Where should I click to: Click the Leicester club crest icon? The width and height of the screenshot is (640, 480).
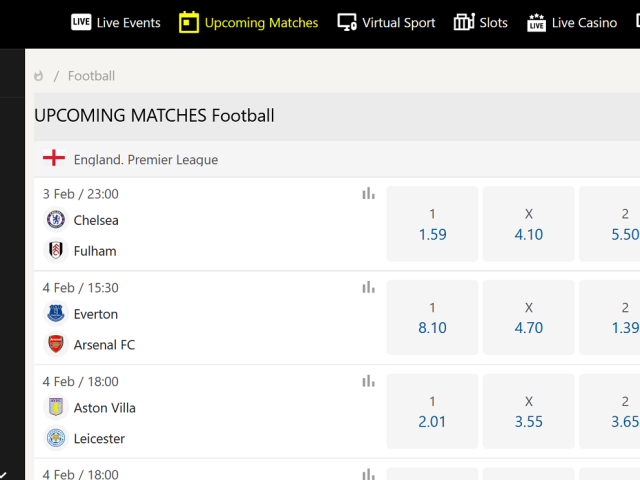[x=56, y=438]
